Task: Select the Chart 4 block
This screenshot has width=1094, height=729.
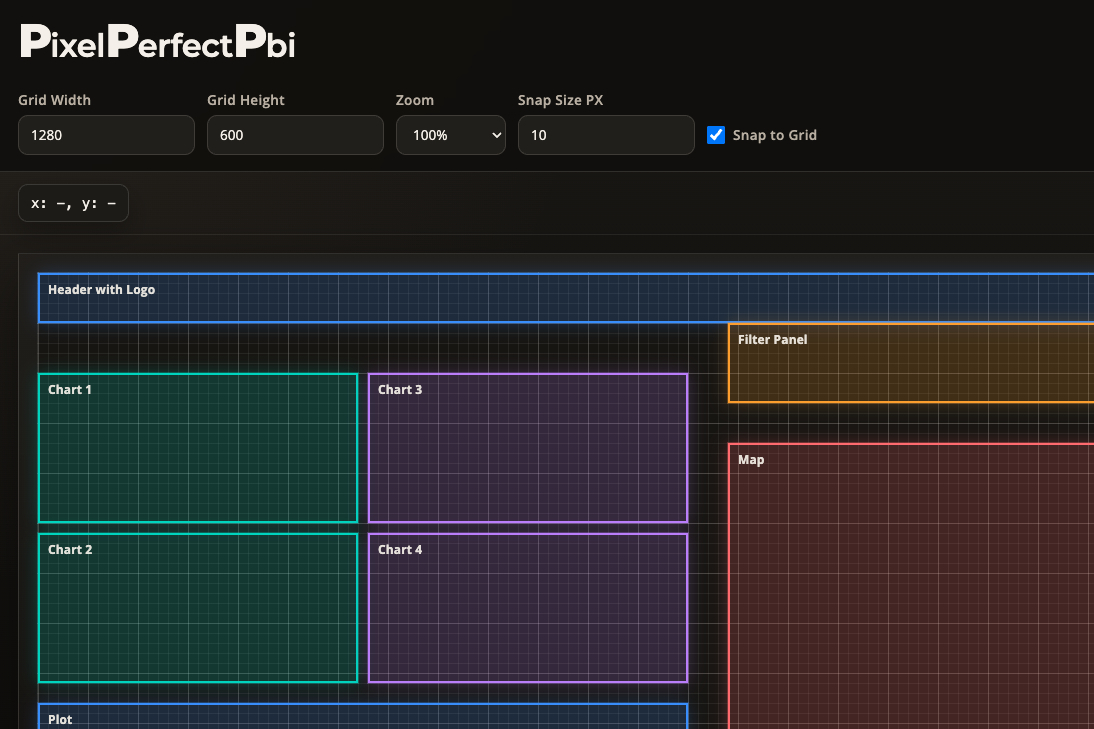Action: point(528,608)
